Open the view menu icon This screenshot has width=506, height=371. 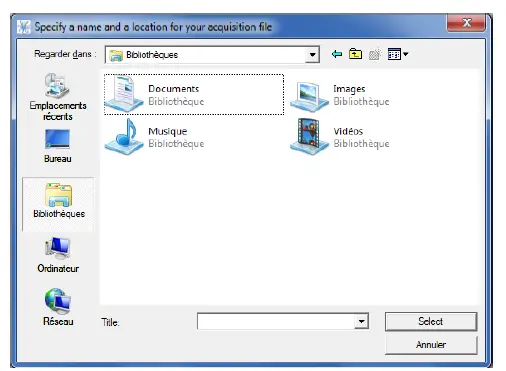coord(394,54)
